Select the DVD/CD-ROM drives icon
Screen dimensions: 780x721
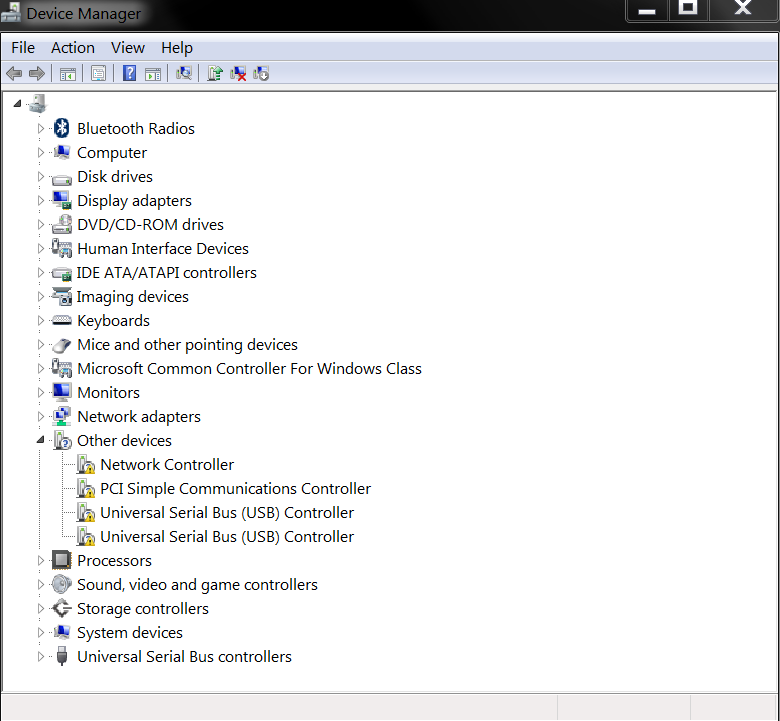(62, 224)
